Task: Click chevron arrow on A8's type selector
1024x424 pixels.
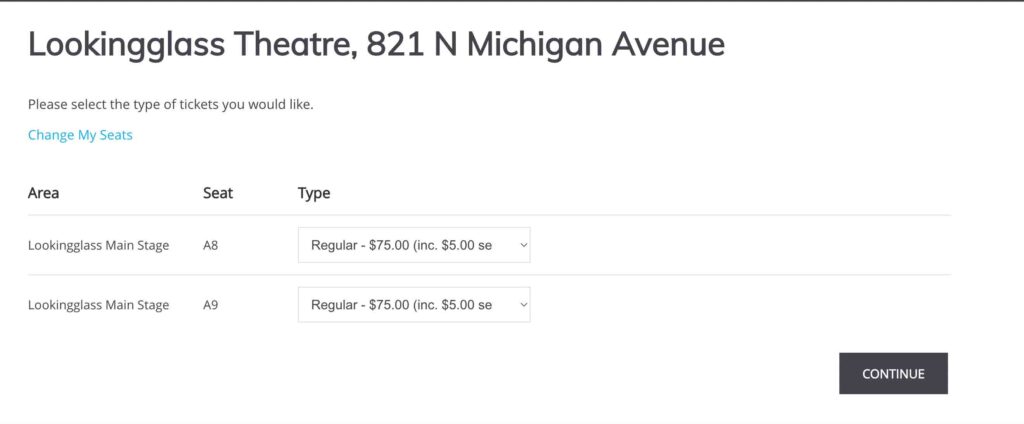Action: click(522, 245)
